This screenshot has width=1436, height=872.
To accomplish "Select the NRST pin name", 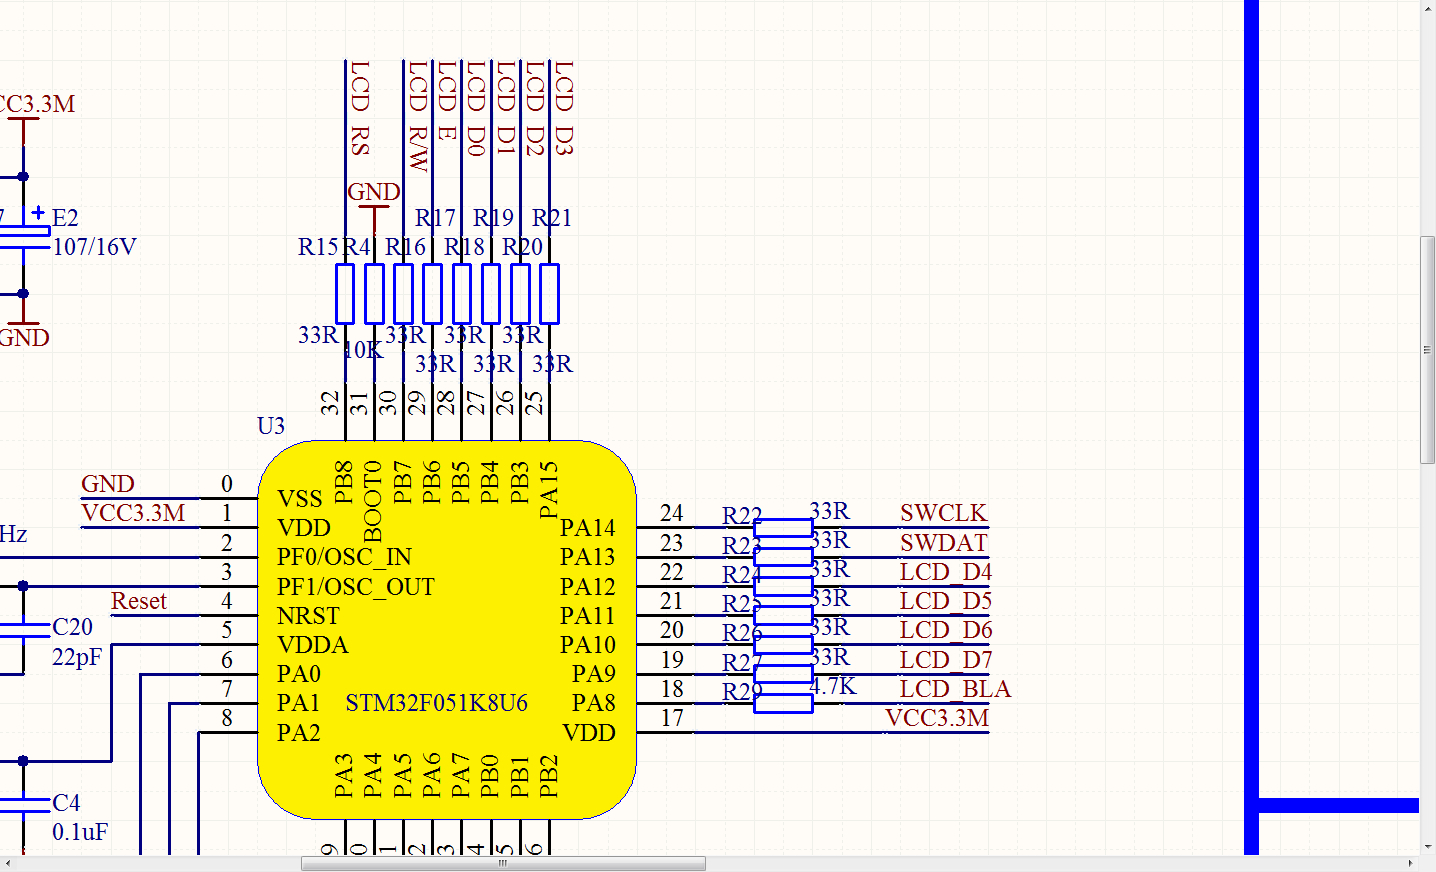I will tap(308, 616).
